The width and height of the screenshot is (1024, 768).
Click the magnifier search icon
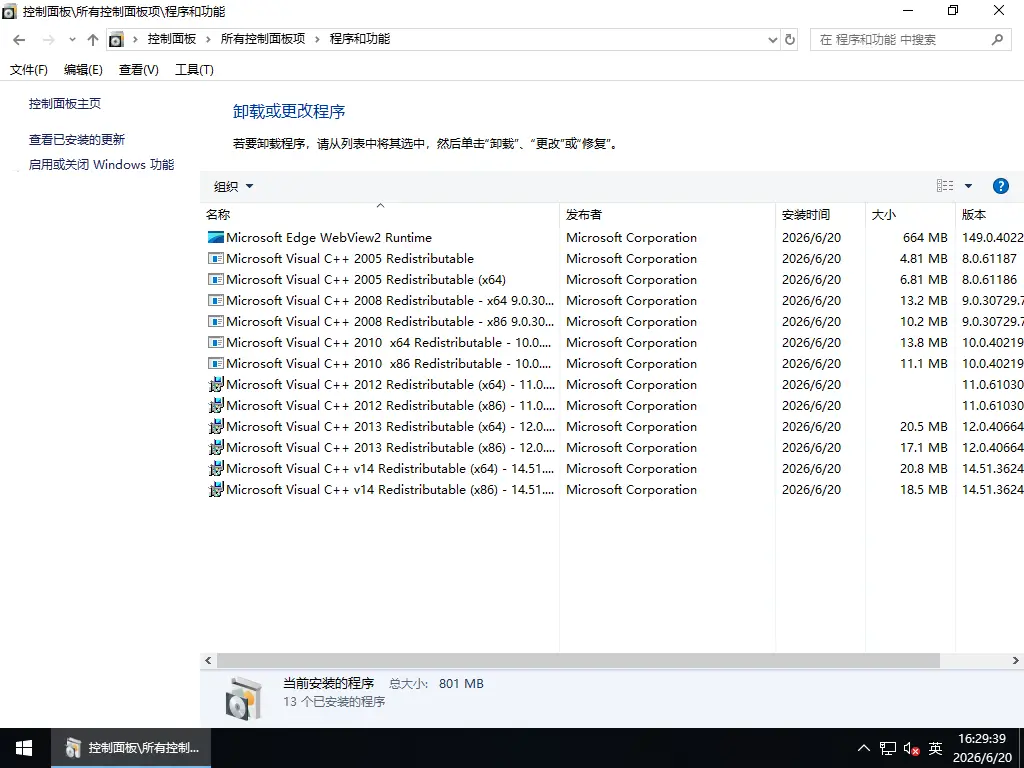[x=997, y=40]
